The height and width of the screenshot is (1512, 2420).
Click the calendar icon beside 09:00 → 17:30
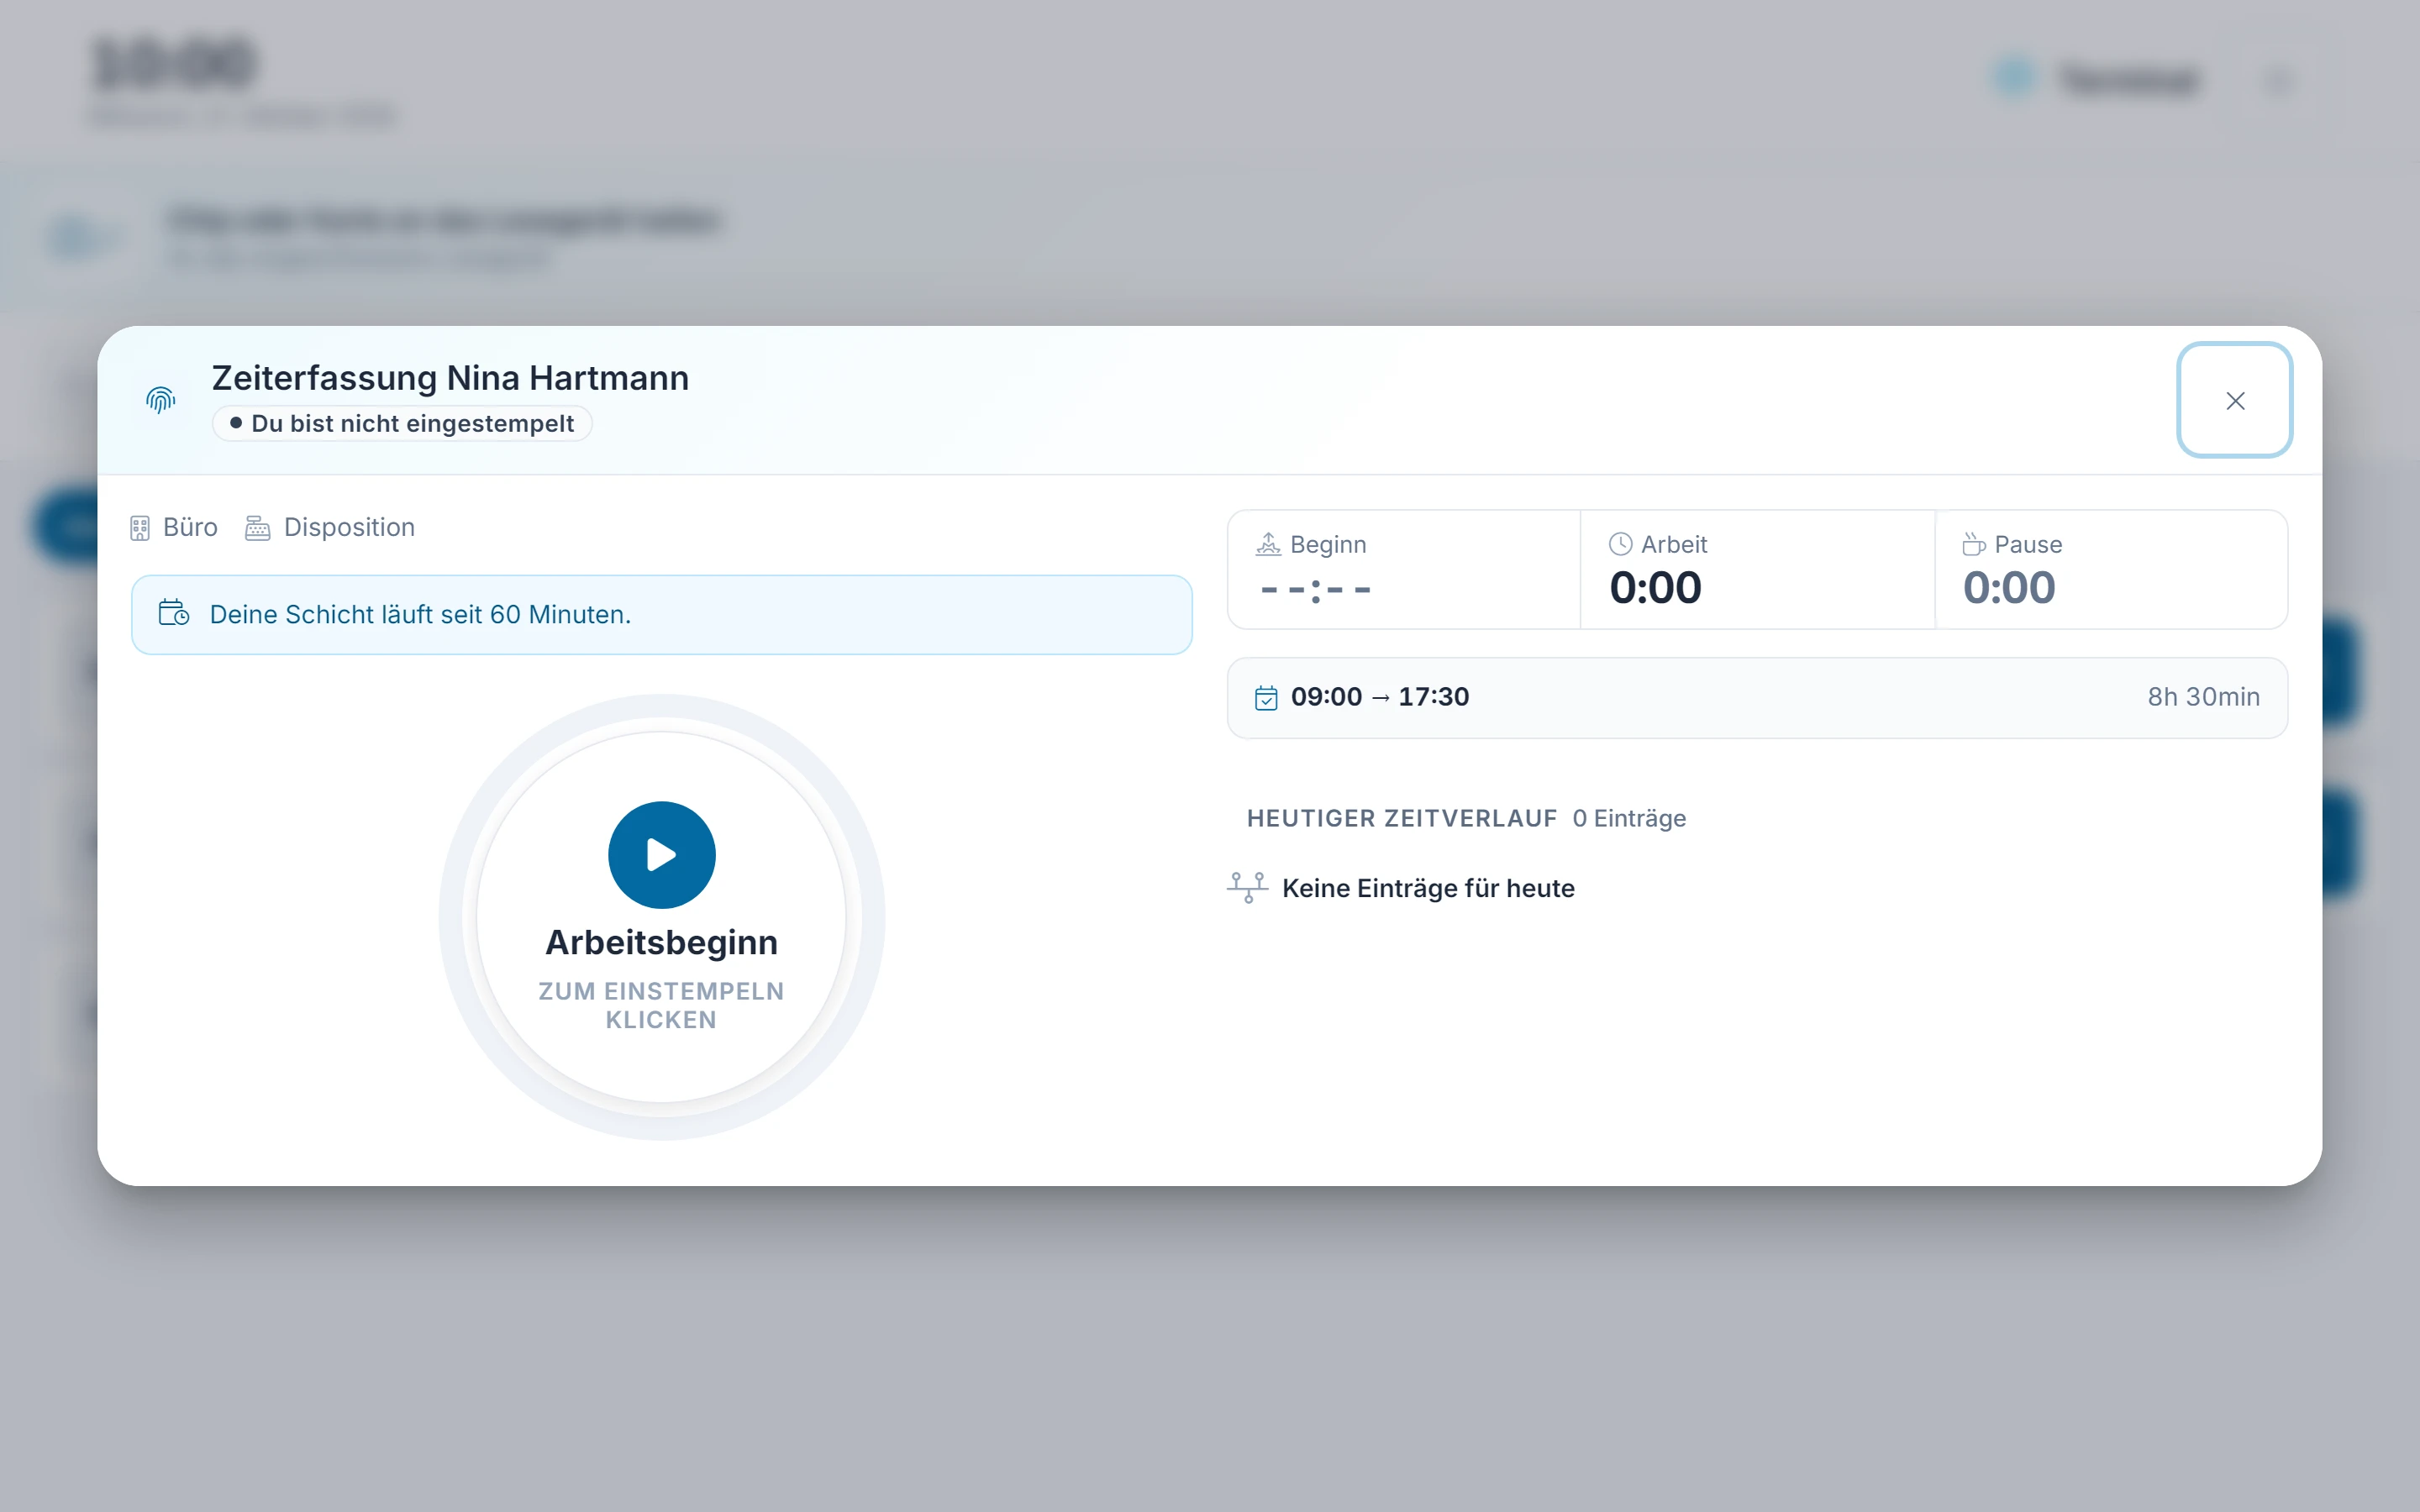[1266, 697]
